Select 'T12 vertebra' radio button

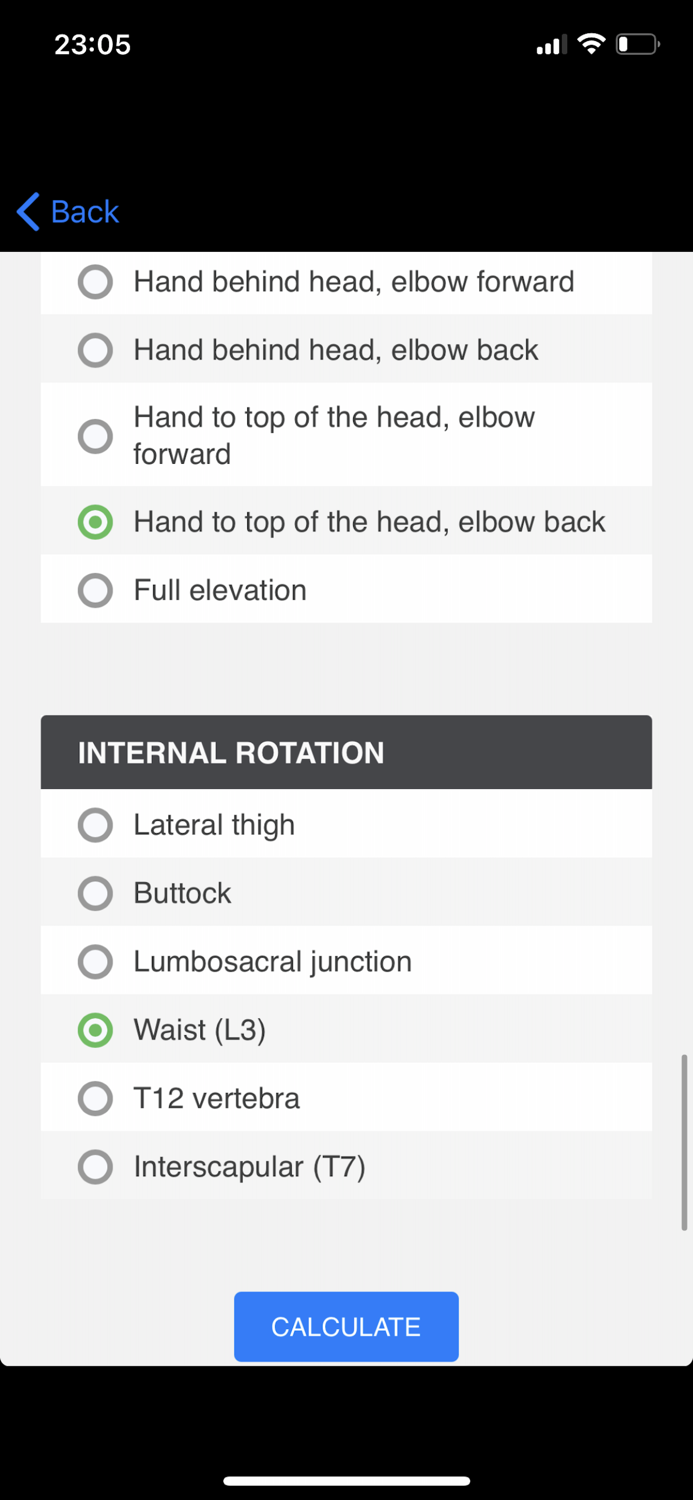pos(96,1098)
